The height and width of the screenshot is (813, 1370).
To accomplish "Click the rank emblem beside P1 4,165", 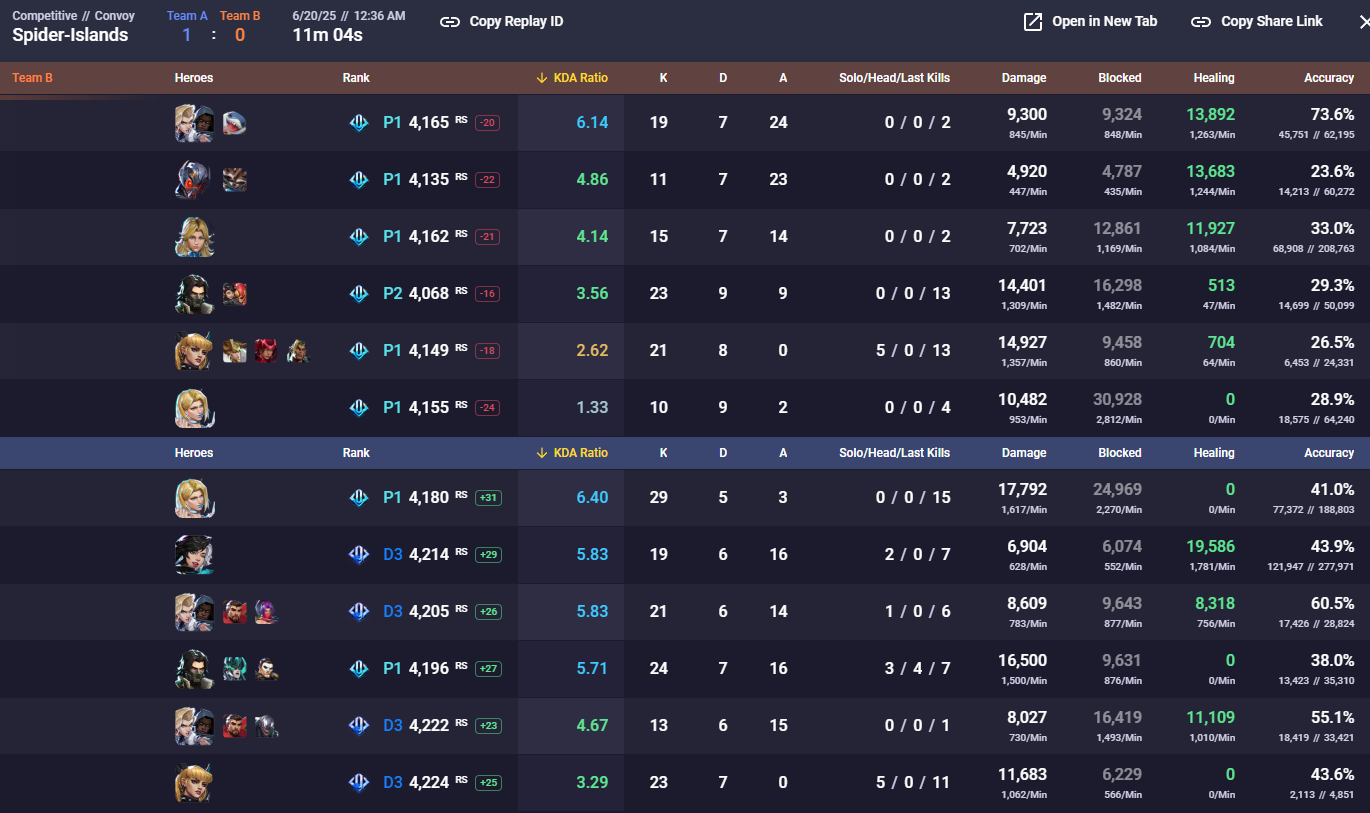I will tap(358, 123).
